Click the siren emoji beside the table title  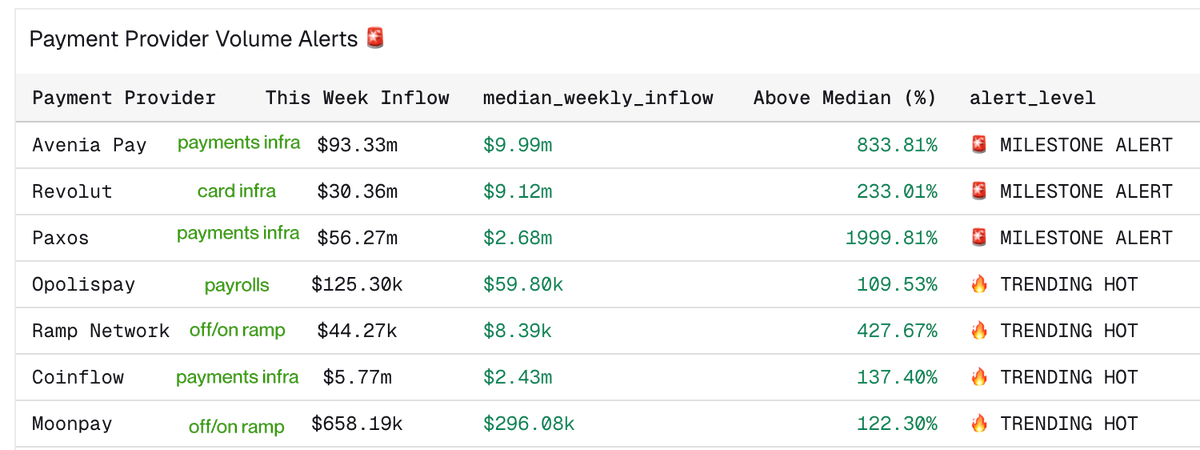pos(375,38)
